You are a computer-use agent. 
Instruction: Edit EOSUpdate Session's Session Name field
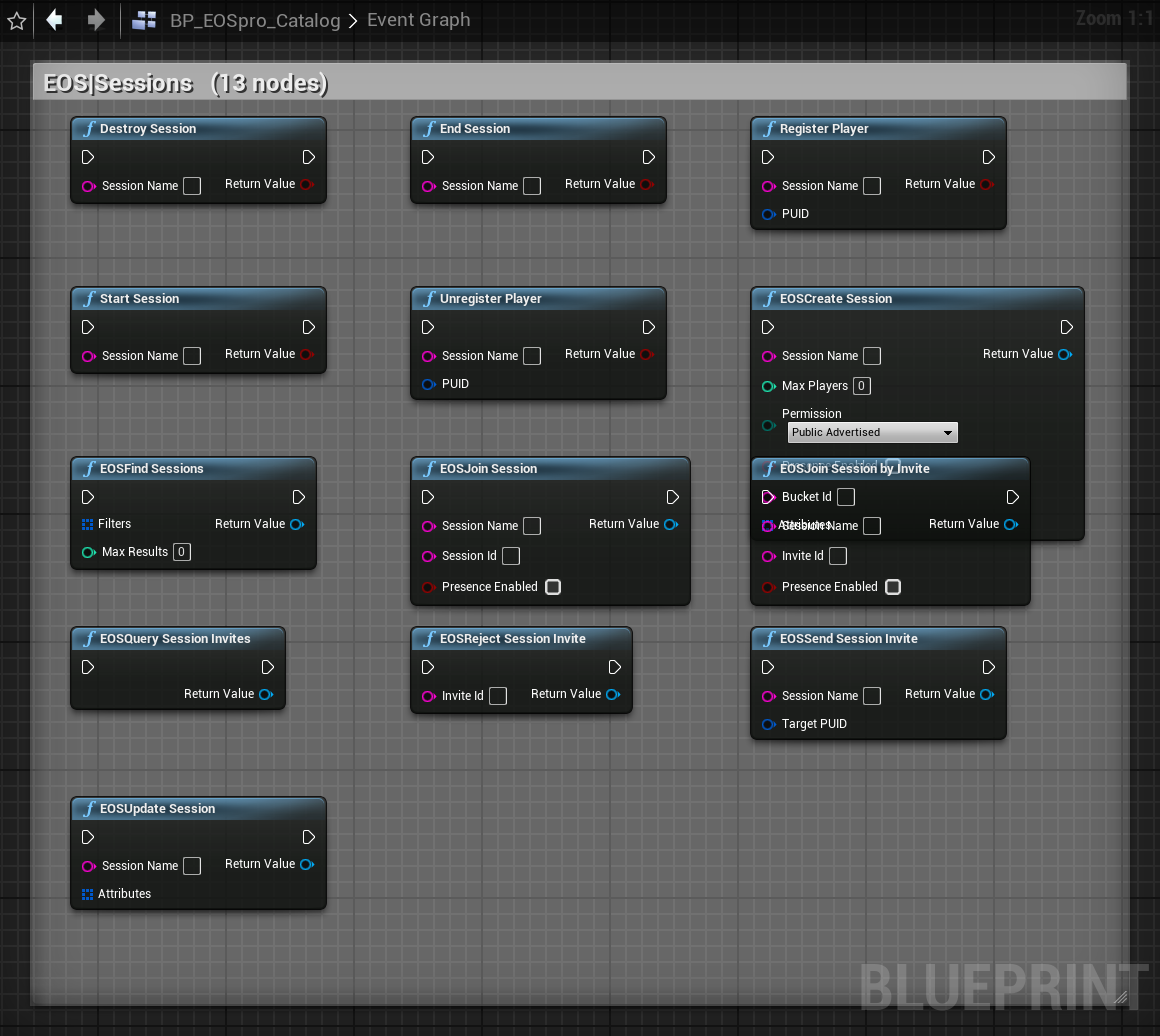click(192, 866)
